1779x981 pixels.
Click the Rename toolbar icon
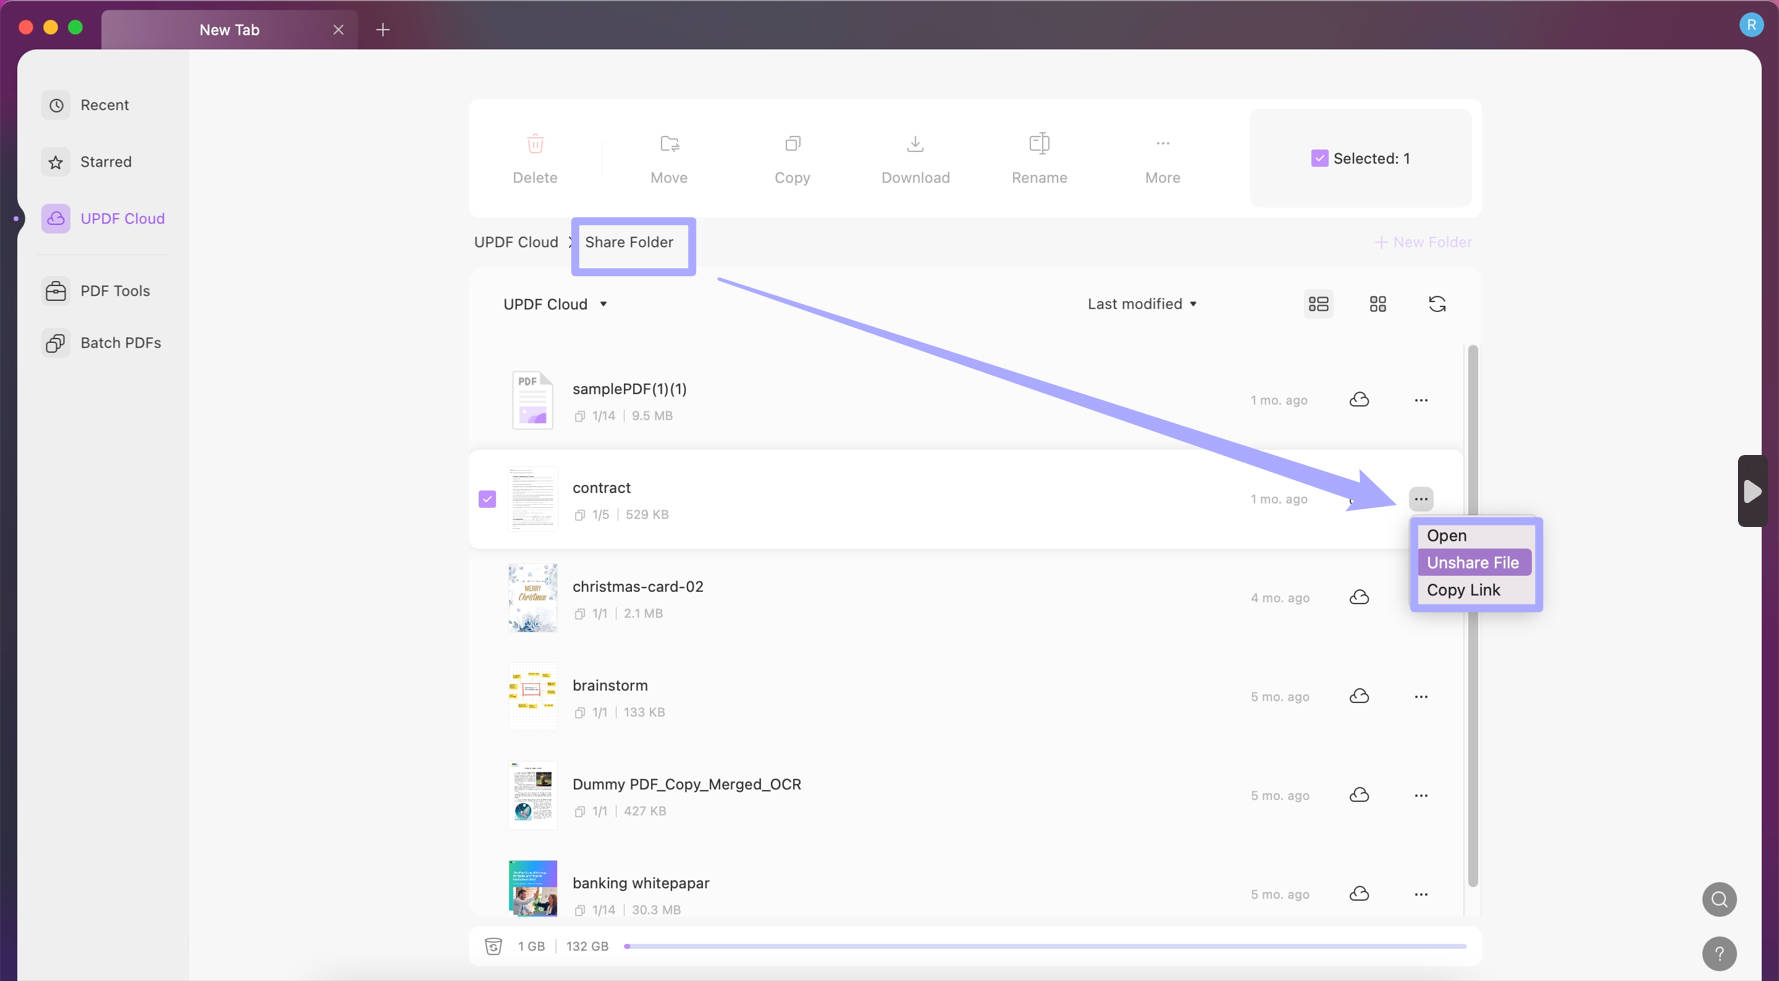pyautogui.click(x=1039, y=144)
